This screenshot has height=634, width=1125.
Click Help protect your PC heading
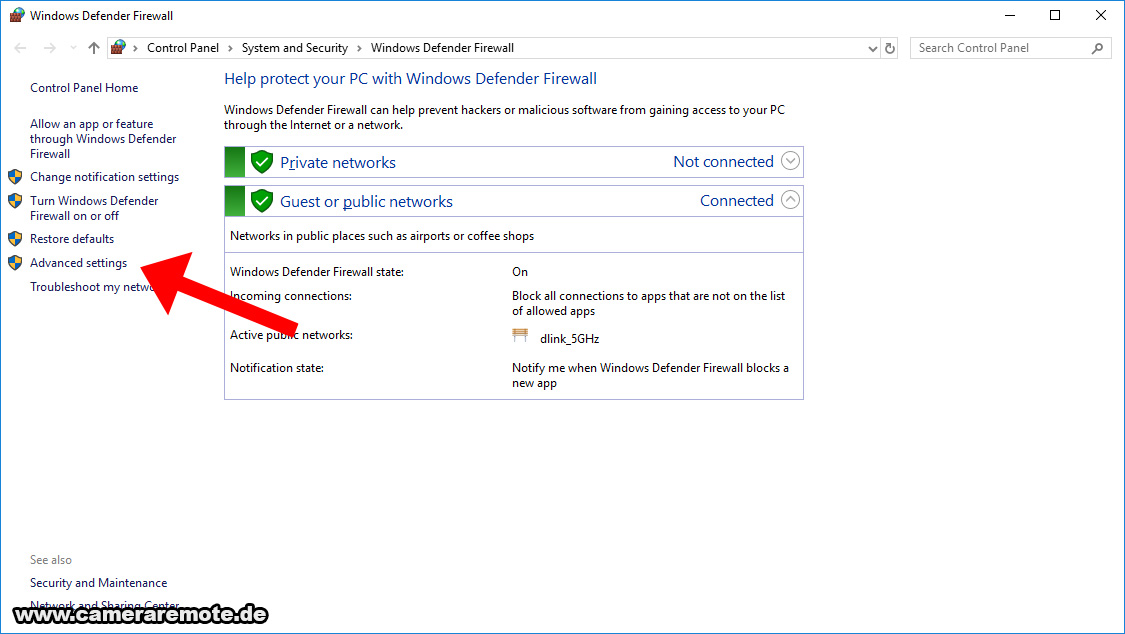[410, 79]
